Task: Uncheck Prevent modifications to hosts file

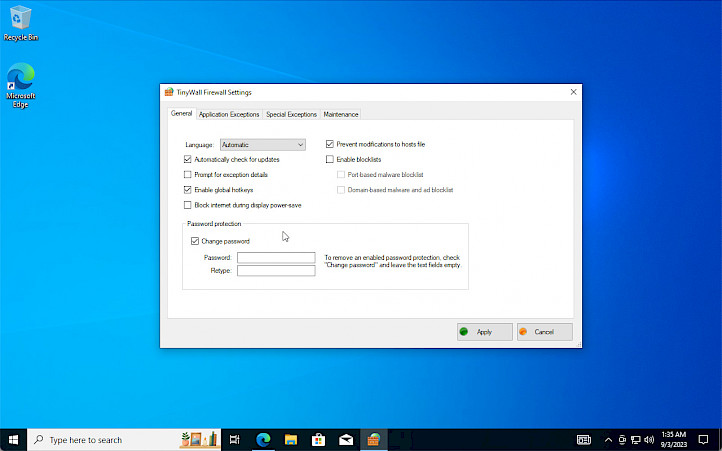Action: point(330,144)
